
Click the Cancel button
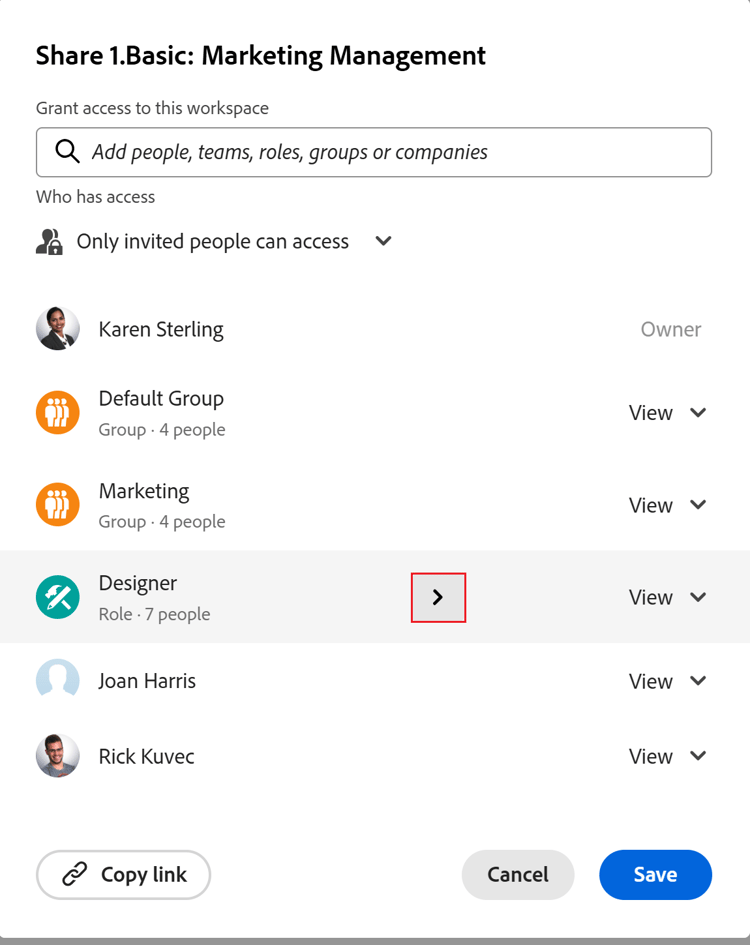[518, 874]
